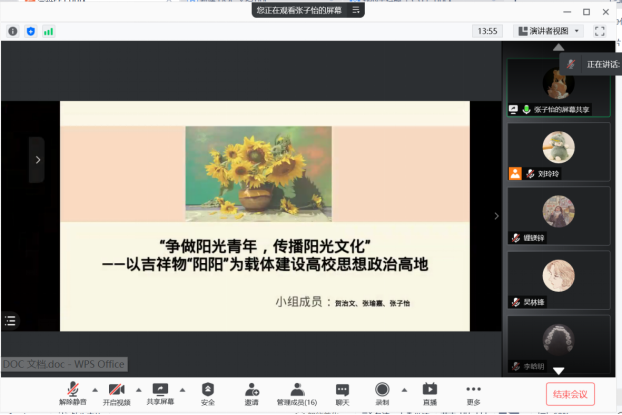Start sharing with 共享屏幕 icon
Screen dimensions: 622x415
point(159,389)
